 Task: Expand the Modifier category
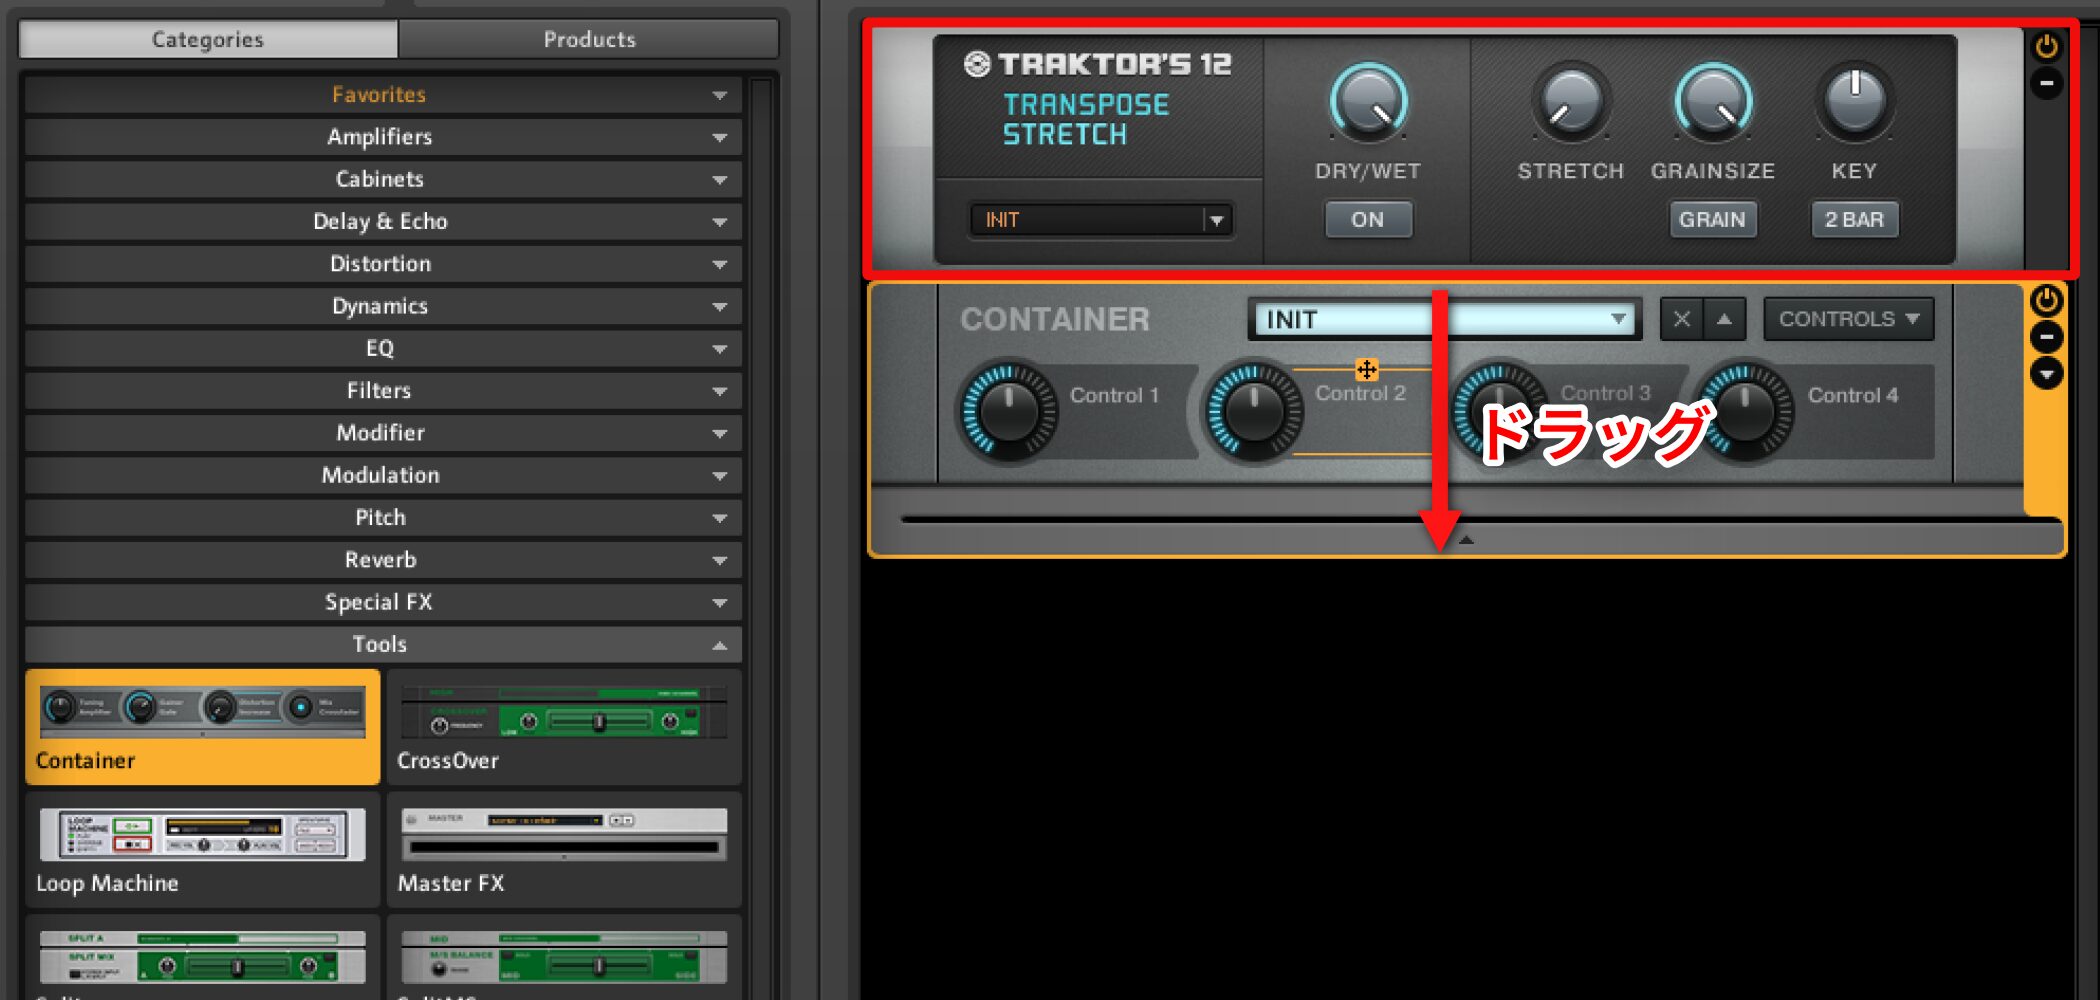[383, 433]
